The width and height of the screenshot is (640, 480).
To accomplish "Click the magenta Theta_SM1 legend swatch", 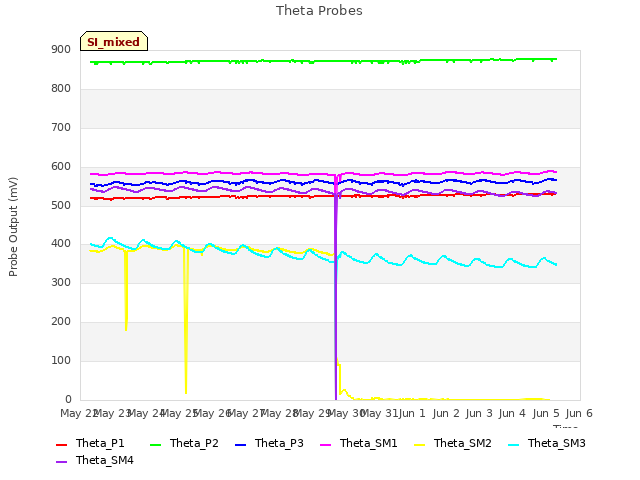I will (326, 444).
